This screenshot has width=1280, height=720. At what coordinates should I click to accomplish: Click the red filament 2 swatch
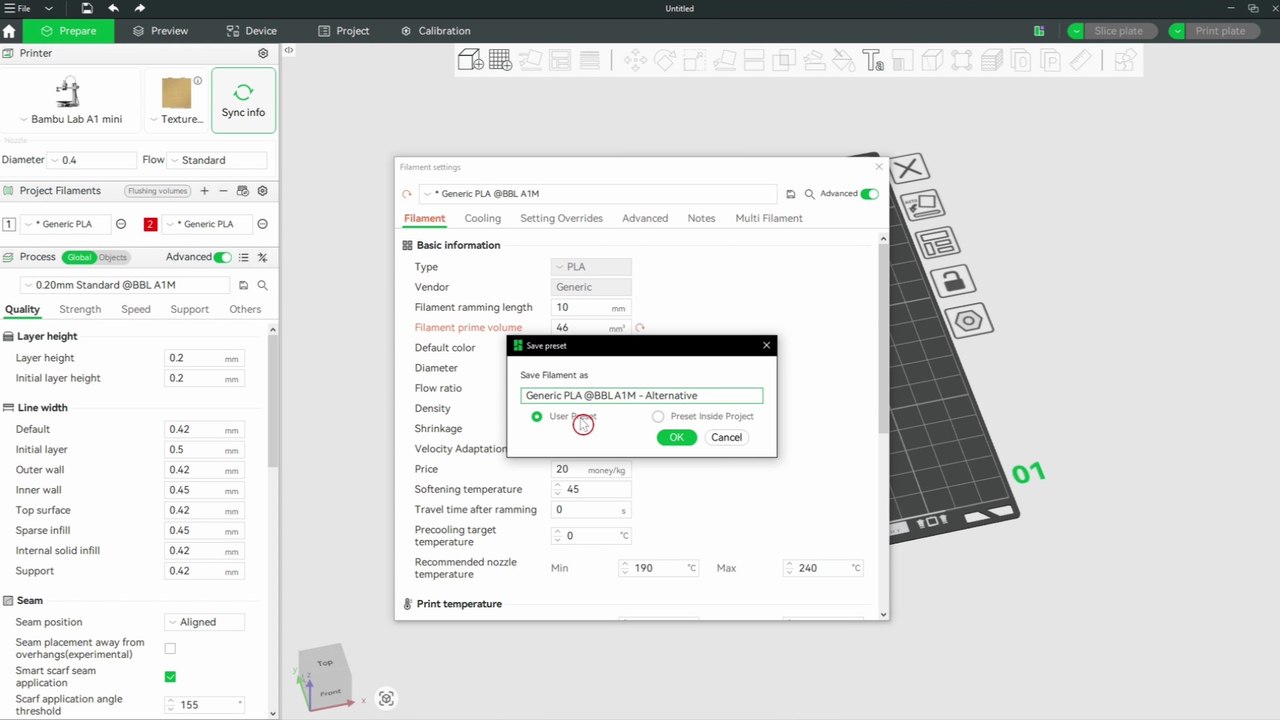coord(150,224)
